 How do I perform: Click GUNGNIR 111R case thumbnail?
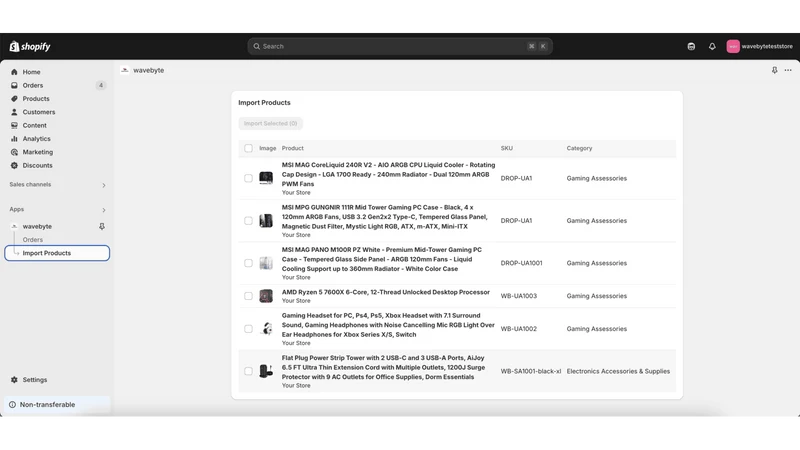pyautogui.click(x=266, y=220)
